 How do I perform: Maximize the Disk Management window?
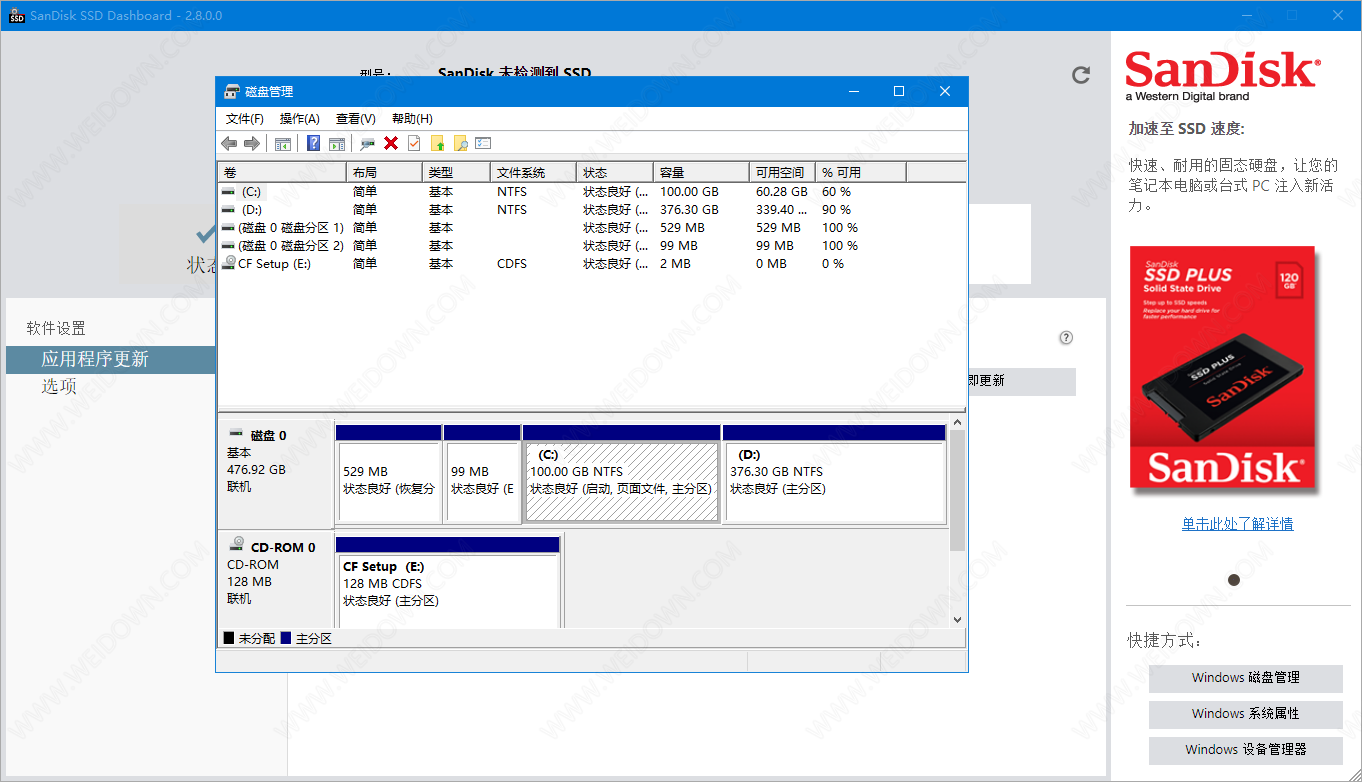point(898,91)
